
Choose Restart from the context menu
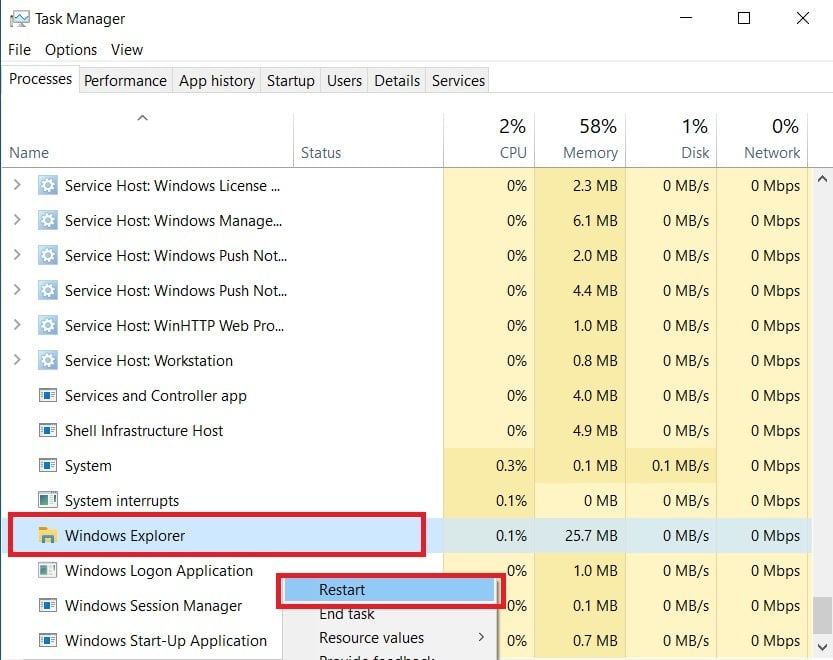click(x=389, y=590)
